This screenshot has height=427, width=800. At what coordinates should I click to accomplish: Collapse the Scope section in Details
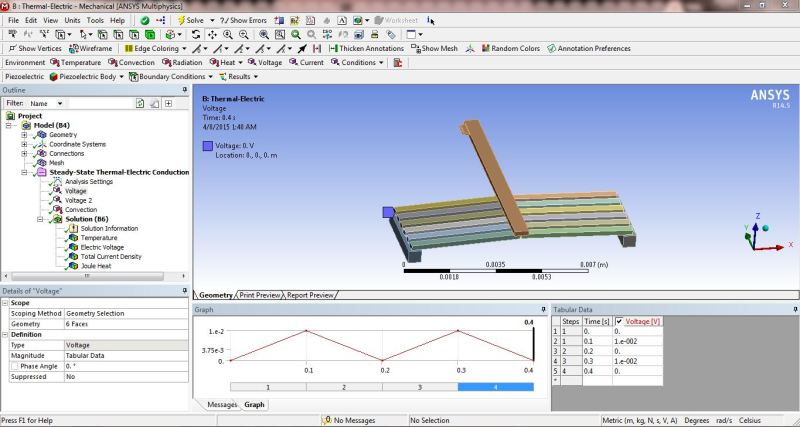5,303
